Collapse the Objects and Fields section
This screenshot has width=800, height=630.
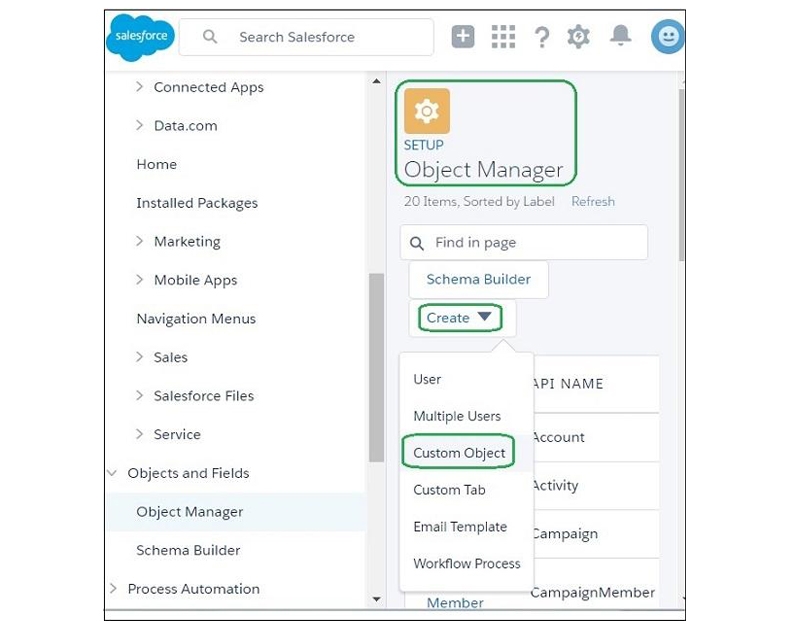(112, 473)
